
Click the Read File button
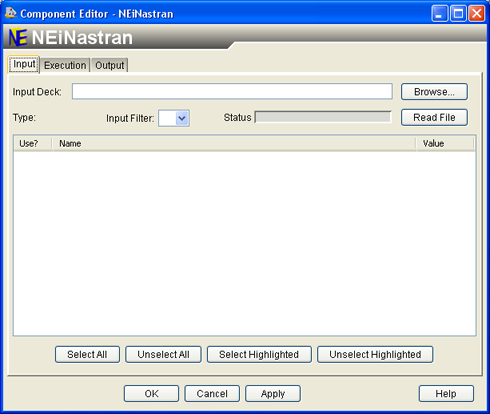pyautogui.click(x=434, y=117)
